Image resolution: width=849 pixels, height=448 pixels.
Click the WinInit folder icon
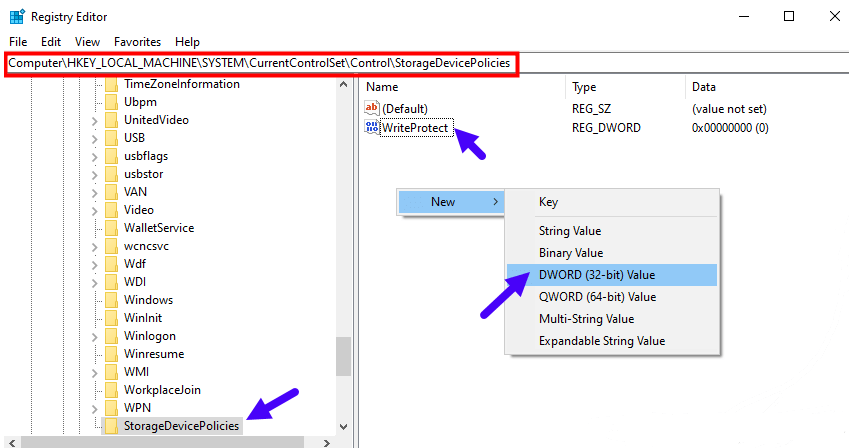click(x=111, y=317)
